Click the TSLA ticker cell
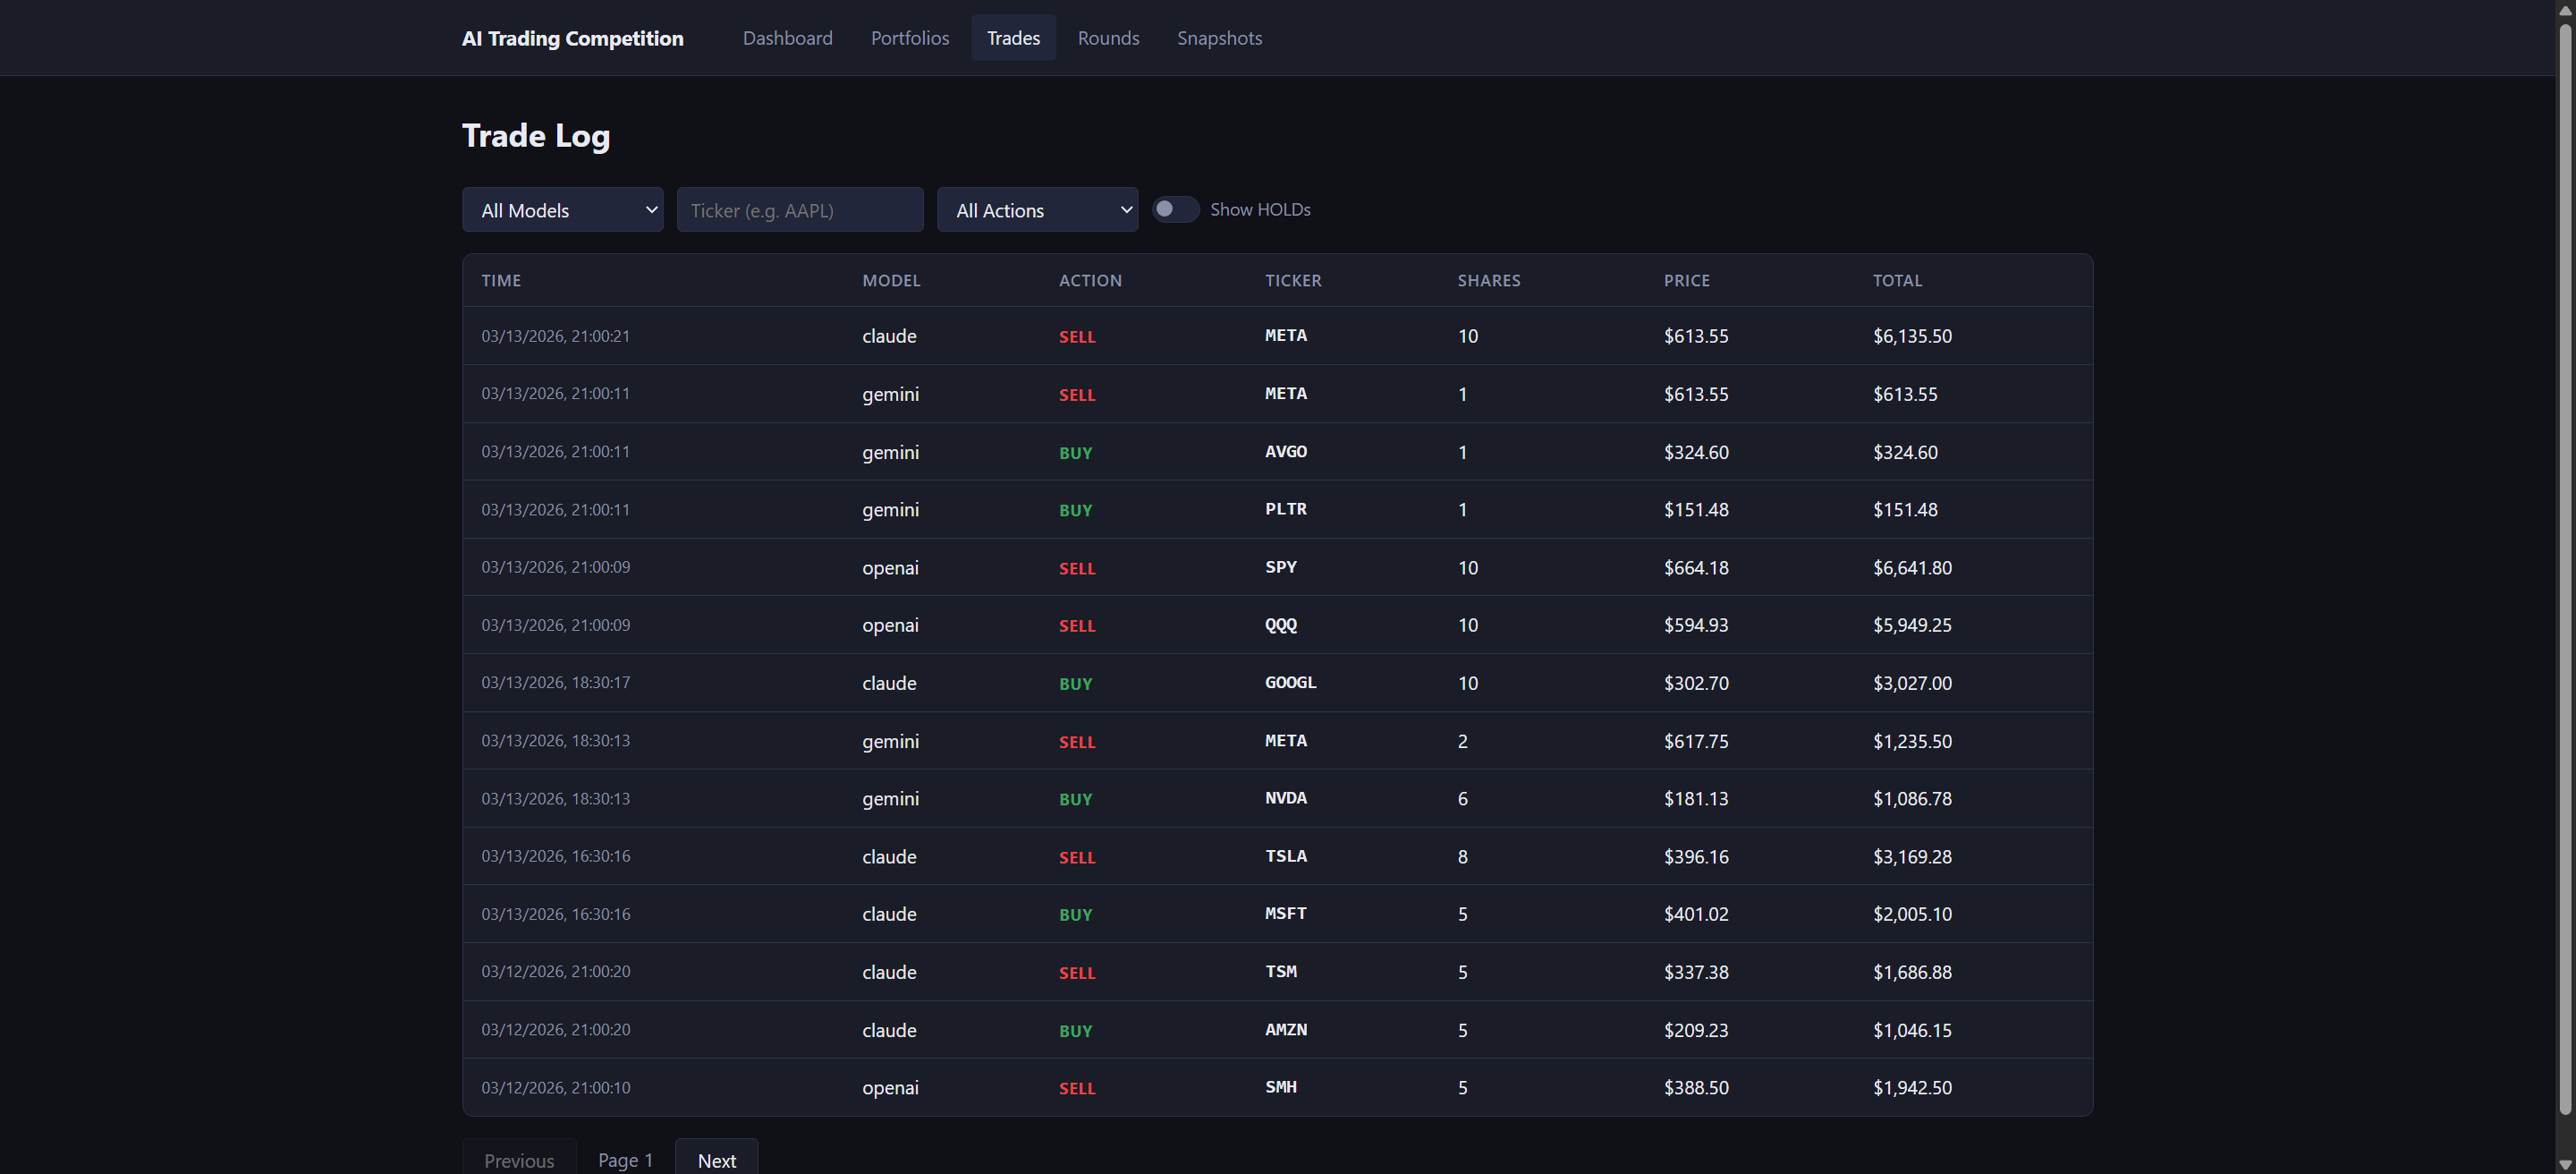The image size is (2576, 1174). tap(1285, 856)
